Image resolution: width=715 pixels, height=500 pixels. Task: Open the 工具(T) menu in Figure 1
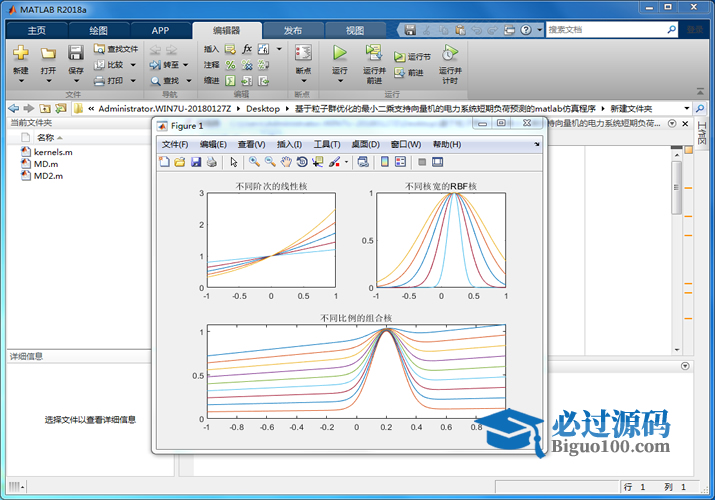pos(327,144)
